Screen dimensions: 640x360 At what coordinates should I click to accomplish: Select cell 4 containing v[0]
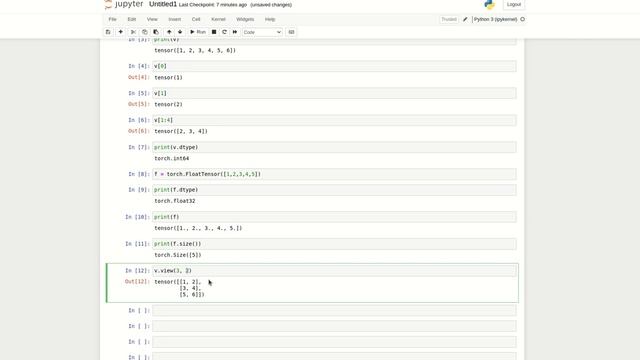(334, 66)
